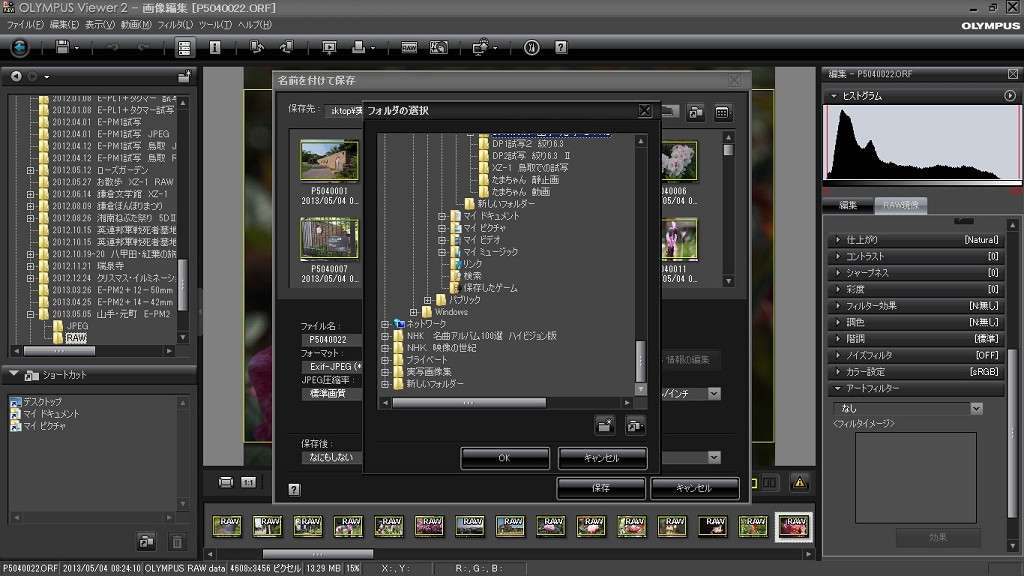1024x576 pixels.
Task: Click キャンセル in the folder selection dialog
Action: coord(602,458)
